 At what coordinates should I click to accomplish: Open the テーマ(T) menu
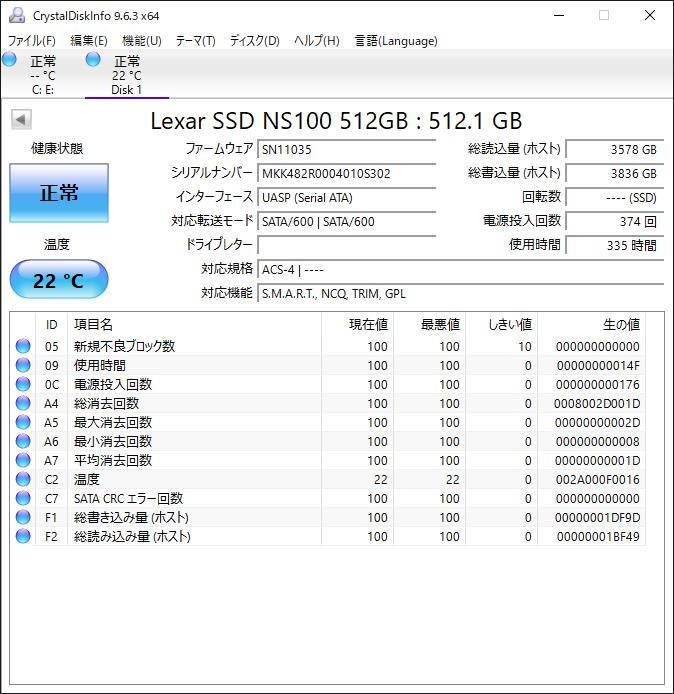(196, 41)
